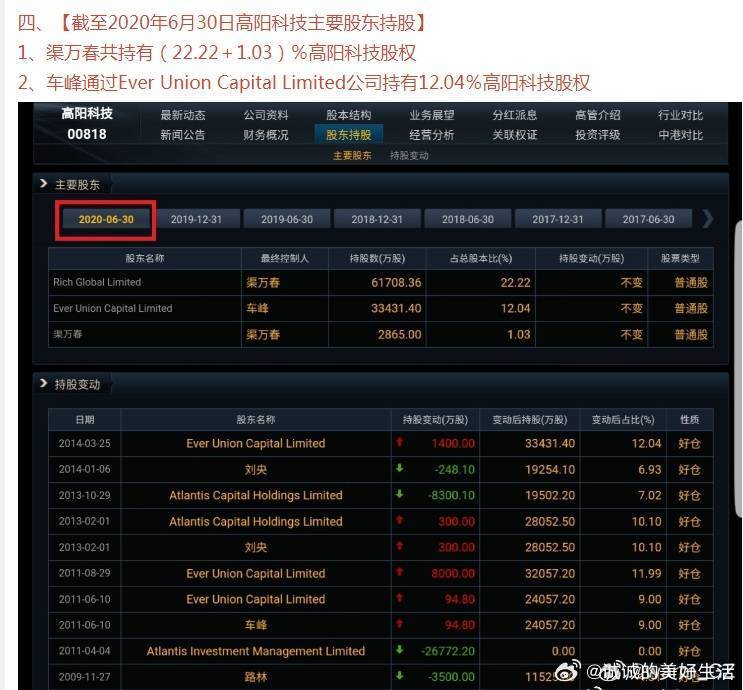Click 好仓 in the 2014-03-25 row
743x690 pixels.
[689, 444]
